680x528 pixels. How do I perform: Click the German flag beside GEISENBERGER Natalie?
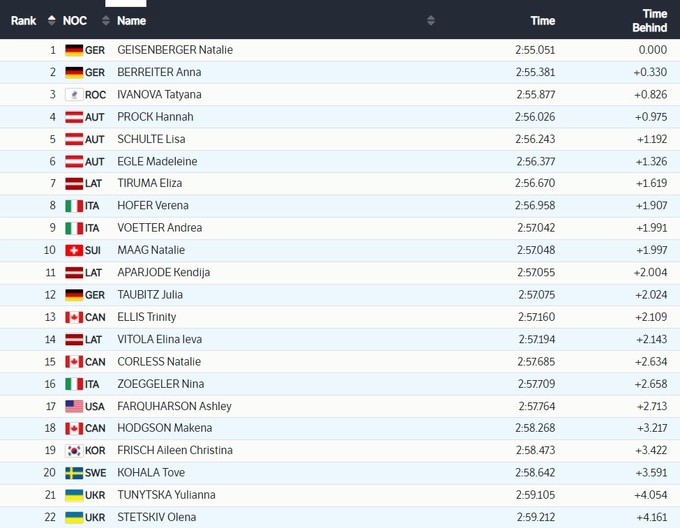coord(74,50)
